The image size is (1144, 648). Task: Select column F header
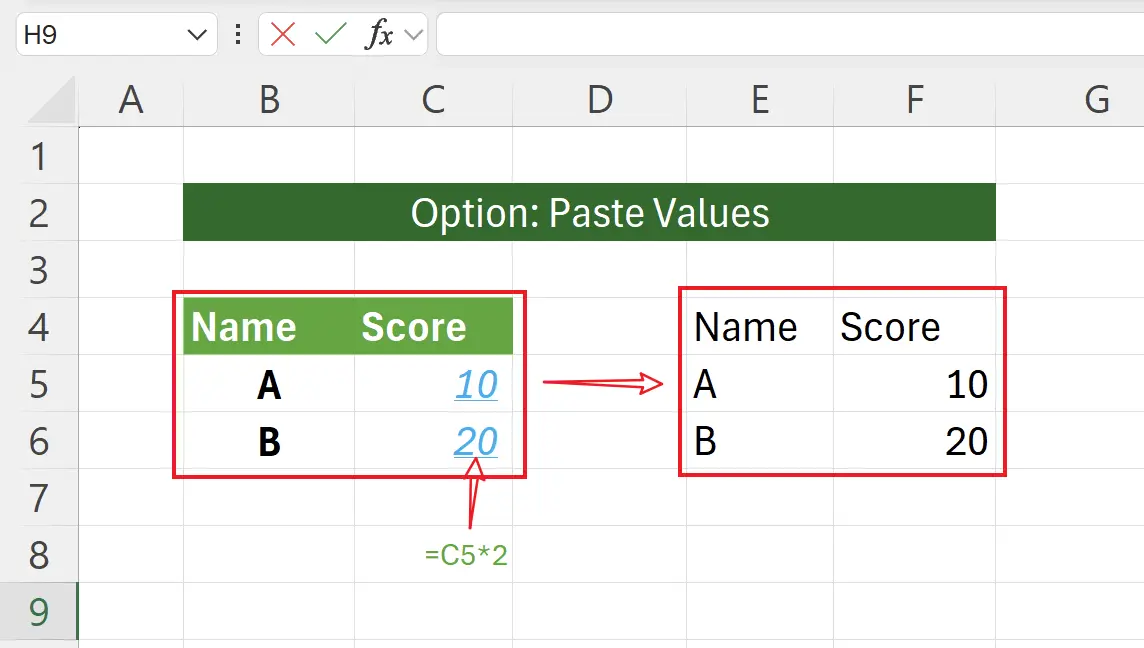[913, 100]
